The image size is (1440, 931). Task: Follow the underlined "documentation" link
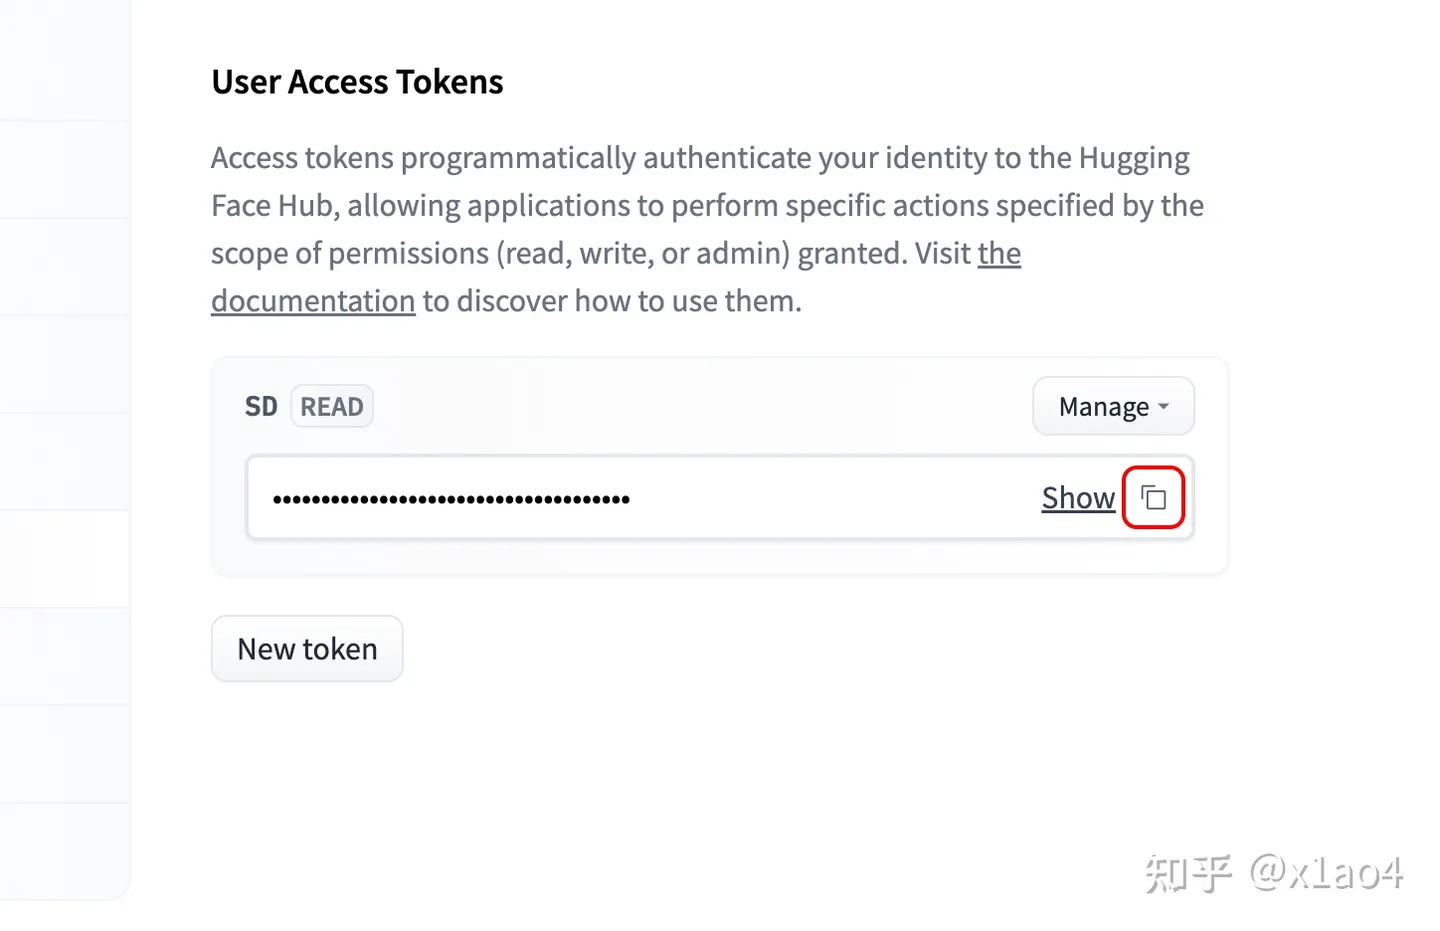point(313,301)
